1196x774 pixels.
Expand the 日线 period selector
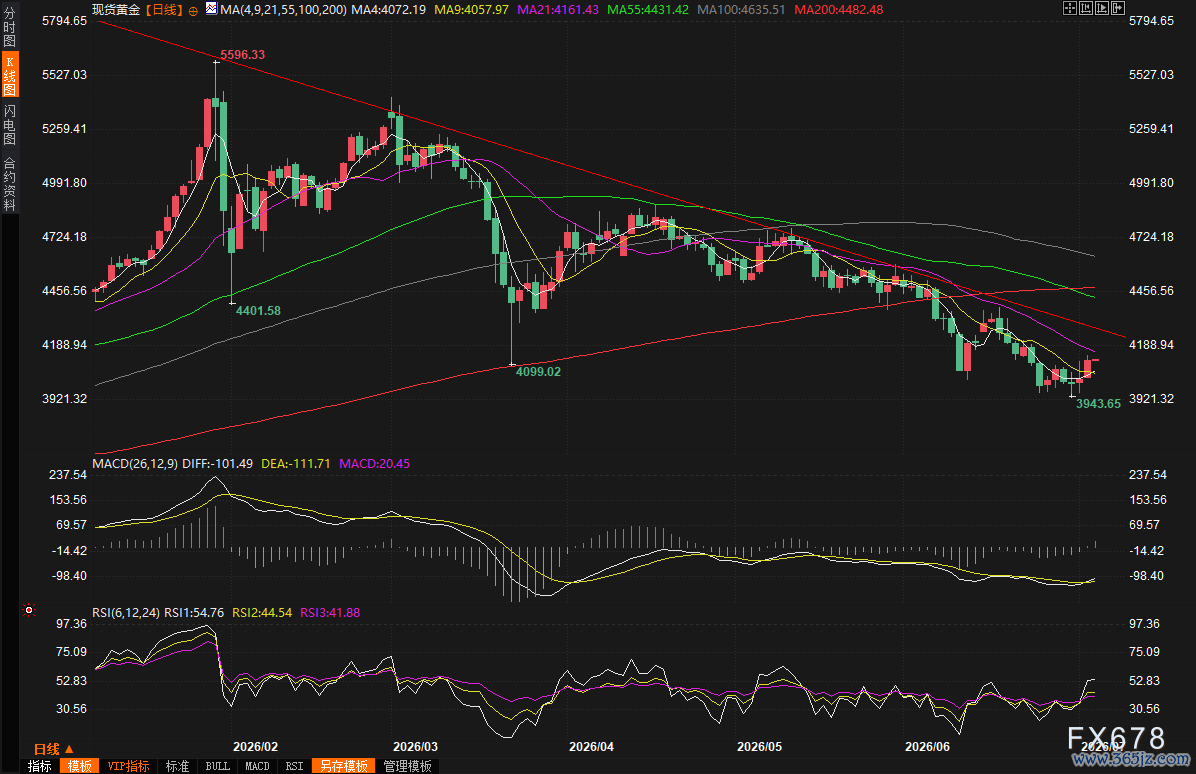(53, 749)
